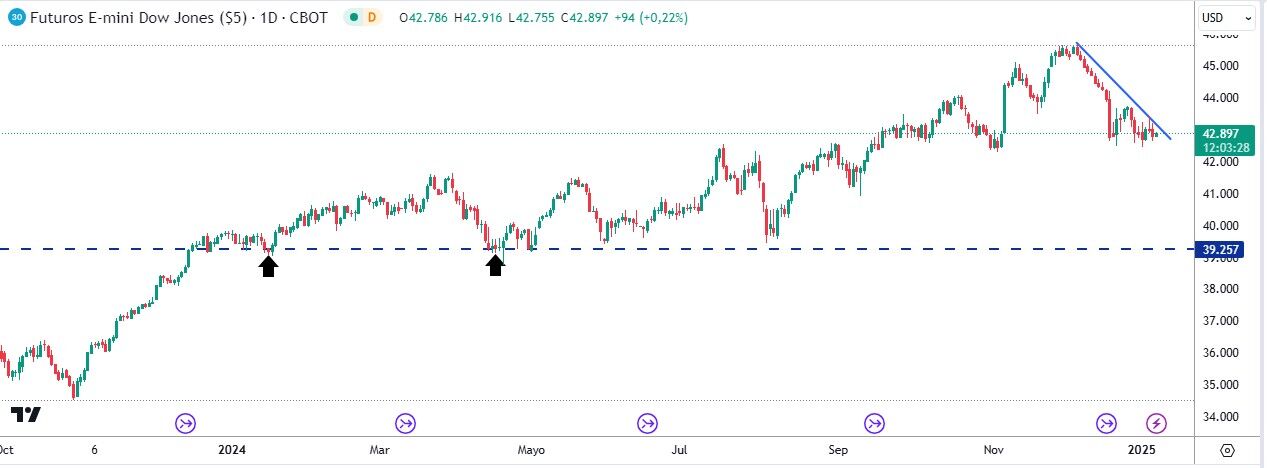Click the contract rollover icon nearest Mar
1267x468 pixels.
tap(405, 423)
